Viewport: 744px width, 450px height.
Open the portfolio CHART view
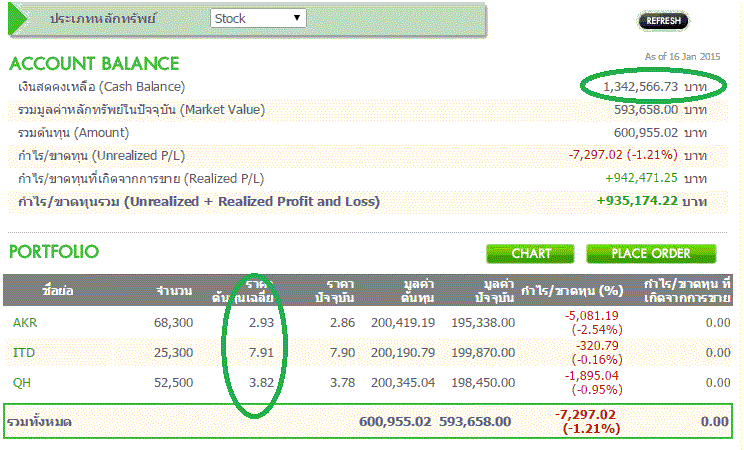point(531,253)
